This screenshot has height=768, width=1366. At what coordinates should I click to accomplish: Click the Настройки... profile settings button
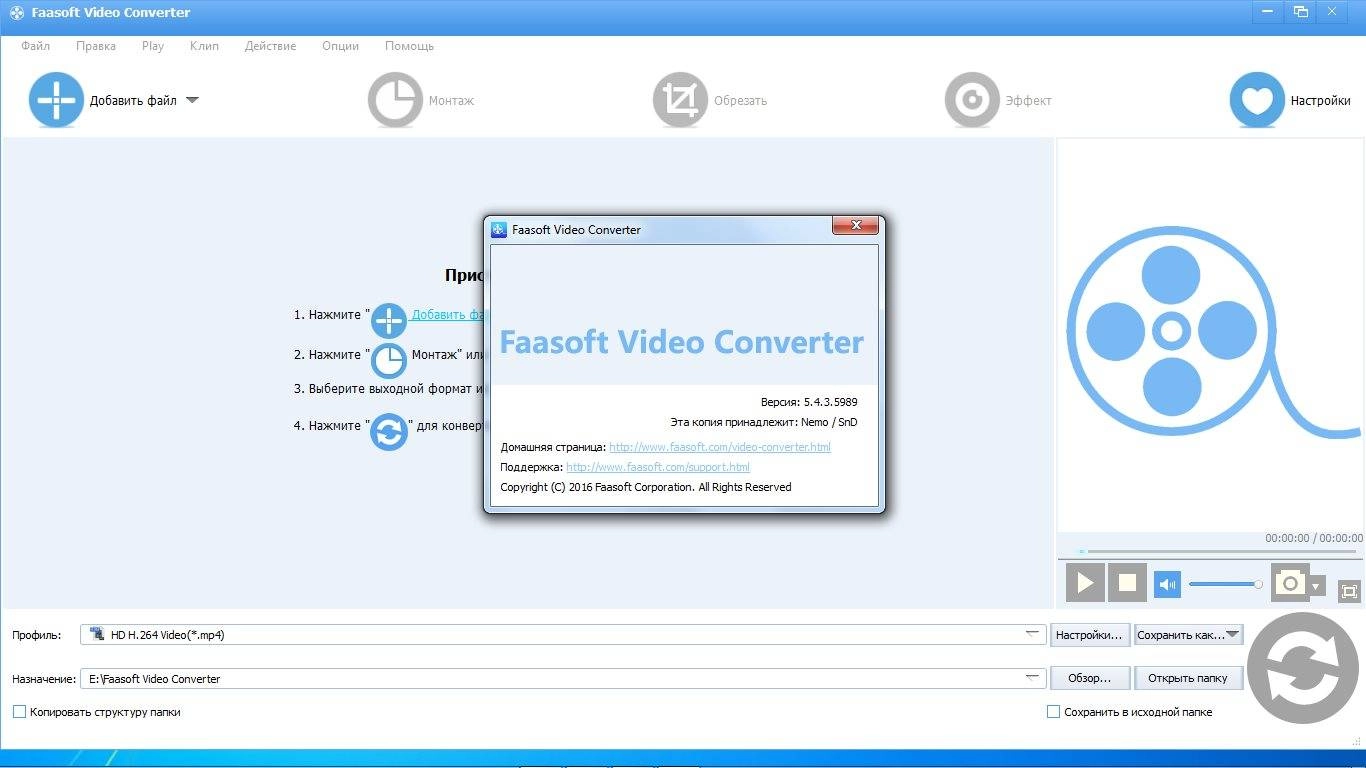pyautogui.click(x=1089, y=634)
